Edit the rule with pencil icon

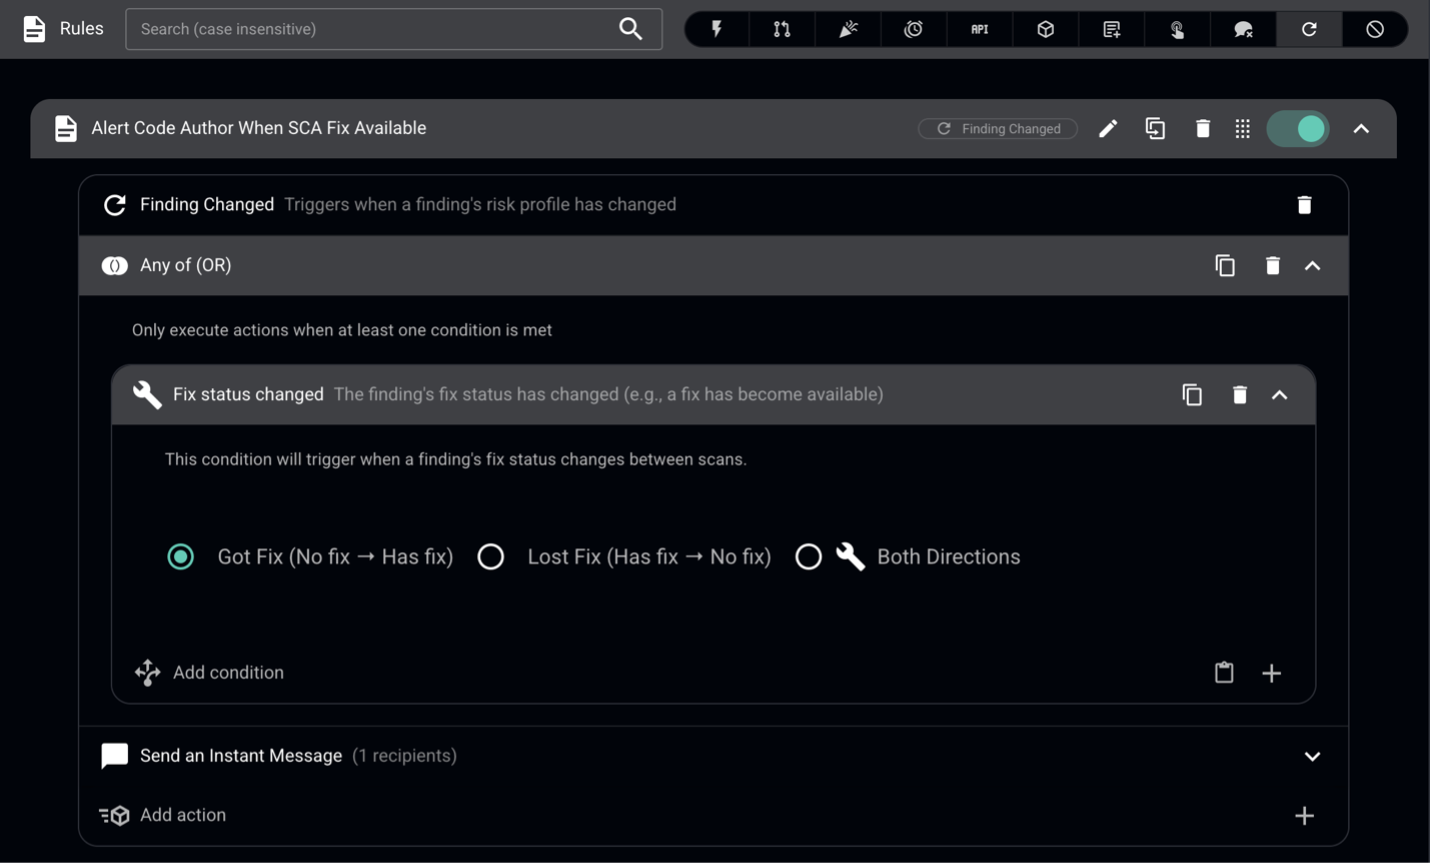pos(1108,128)
